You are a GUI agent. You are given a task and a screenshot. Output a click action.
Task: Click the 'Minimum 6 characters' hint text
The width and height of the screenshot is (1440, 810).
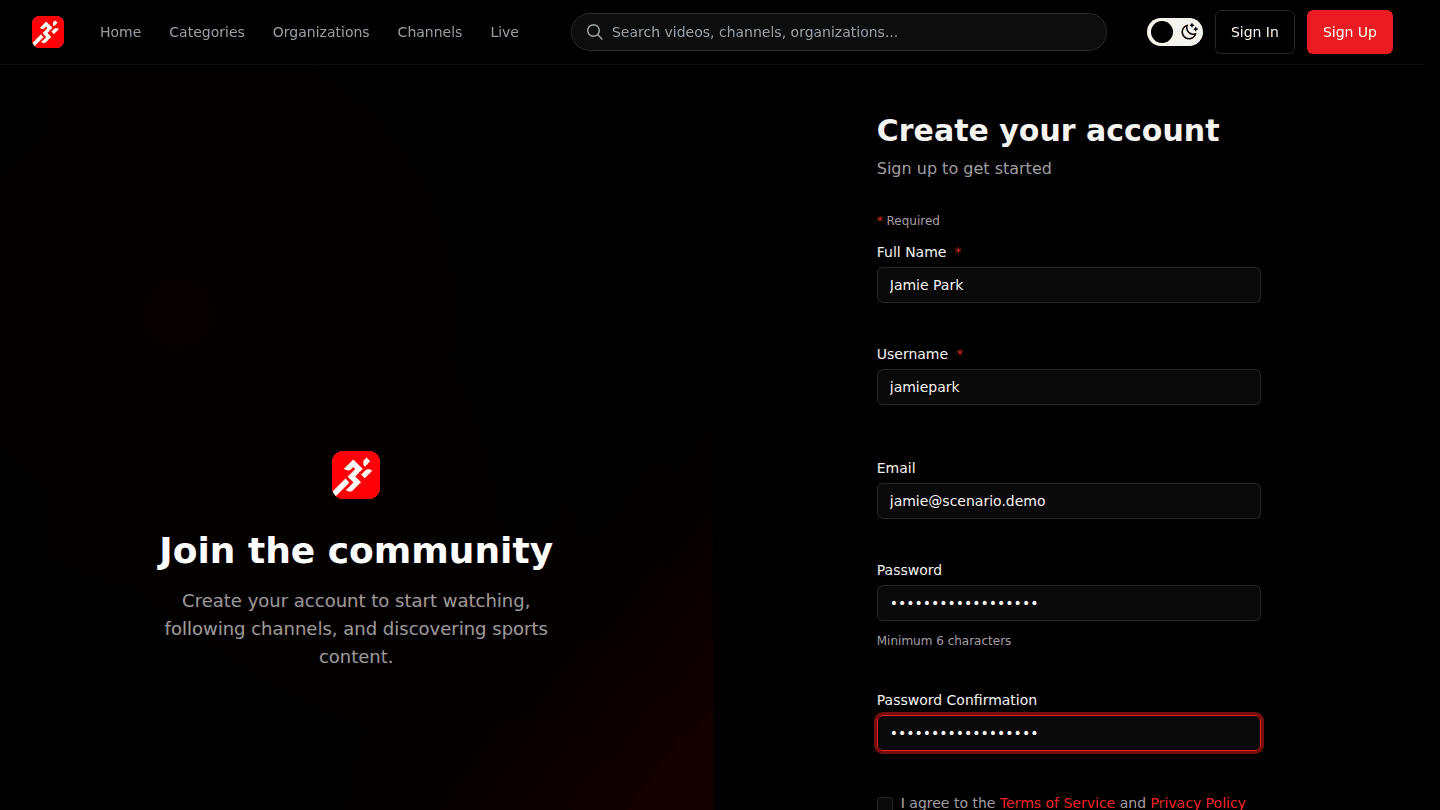[944, 641]
